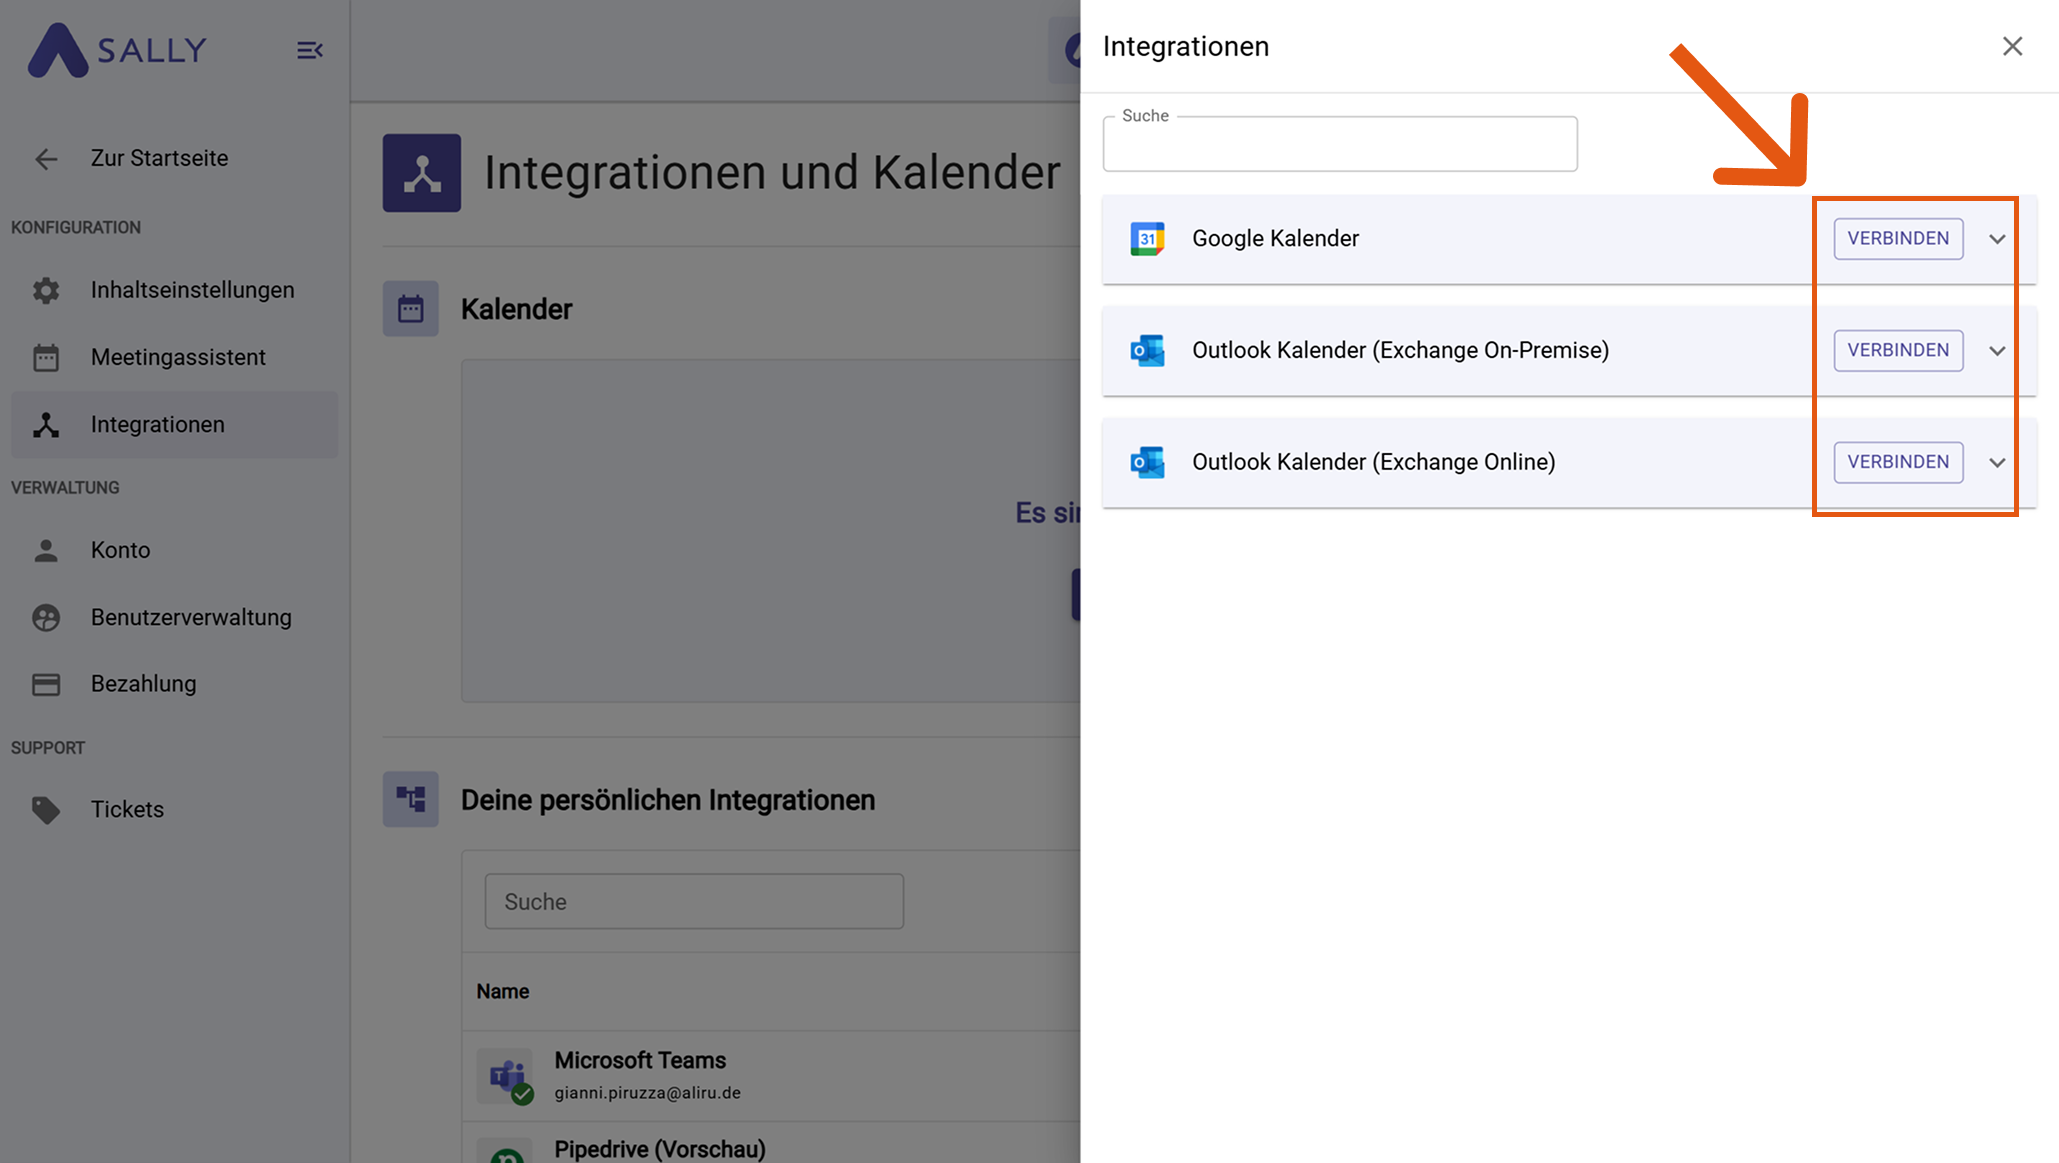Screen dimensions: 2059x1163
Task: Expand the Google Kalender row
Action: [1997, 239]
